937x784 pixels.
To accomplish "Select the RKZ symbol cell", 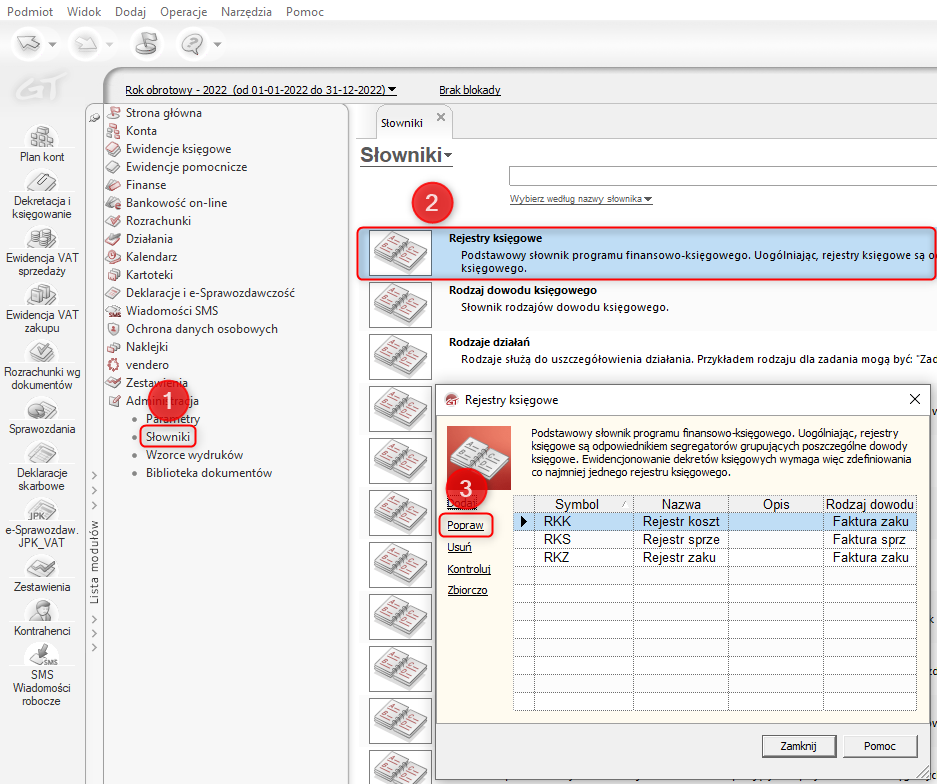I will [x=583, y=558].
